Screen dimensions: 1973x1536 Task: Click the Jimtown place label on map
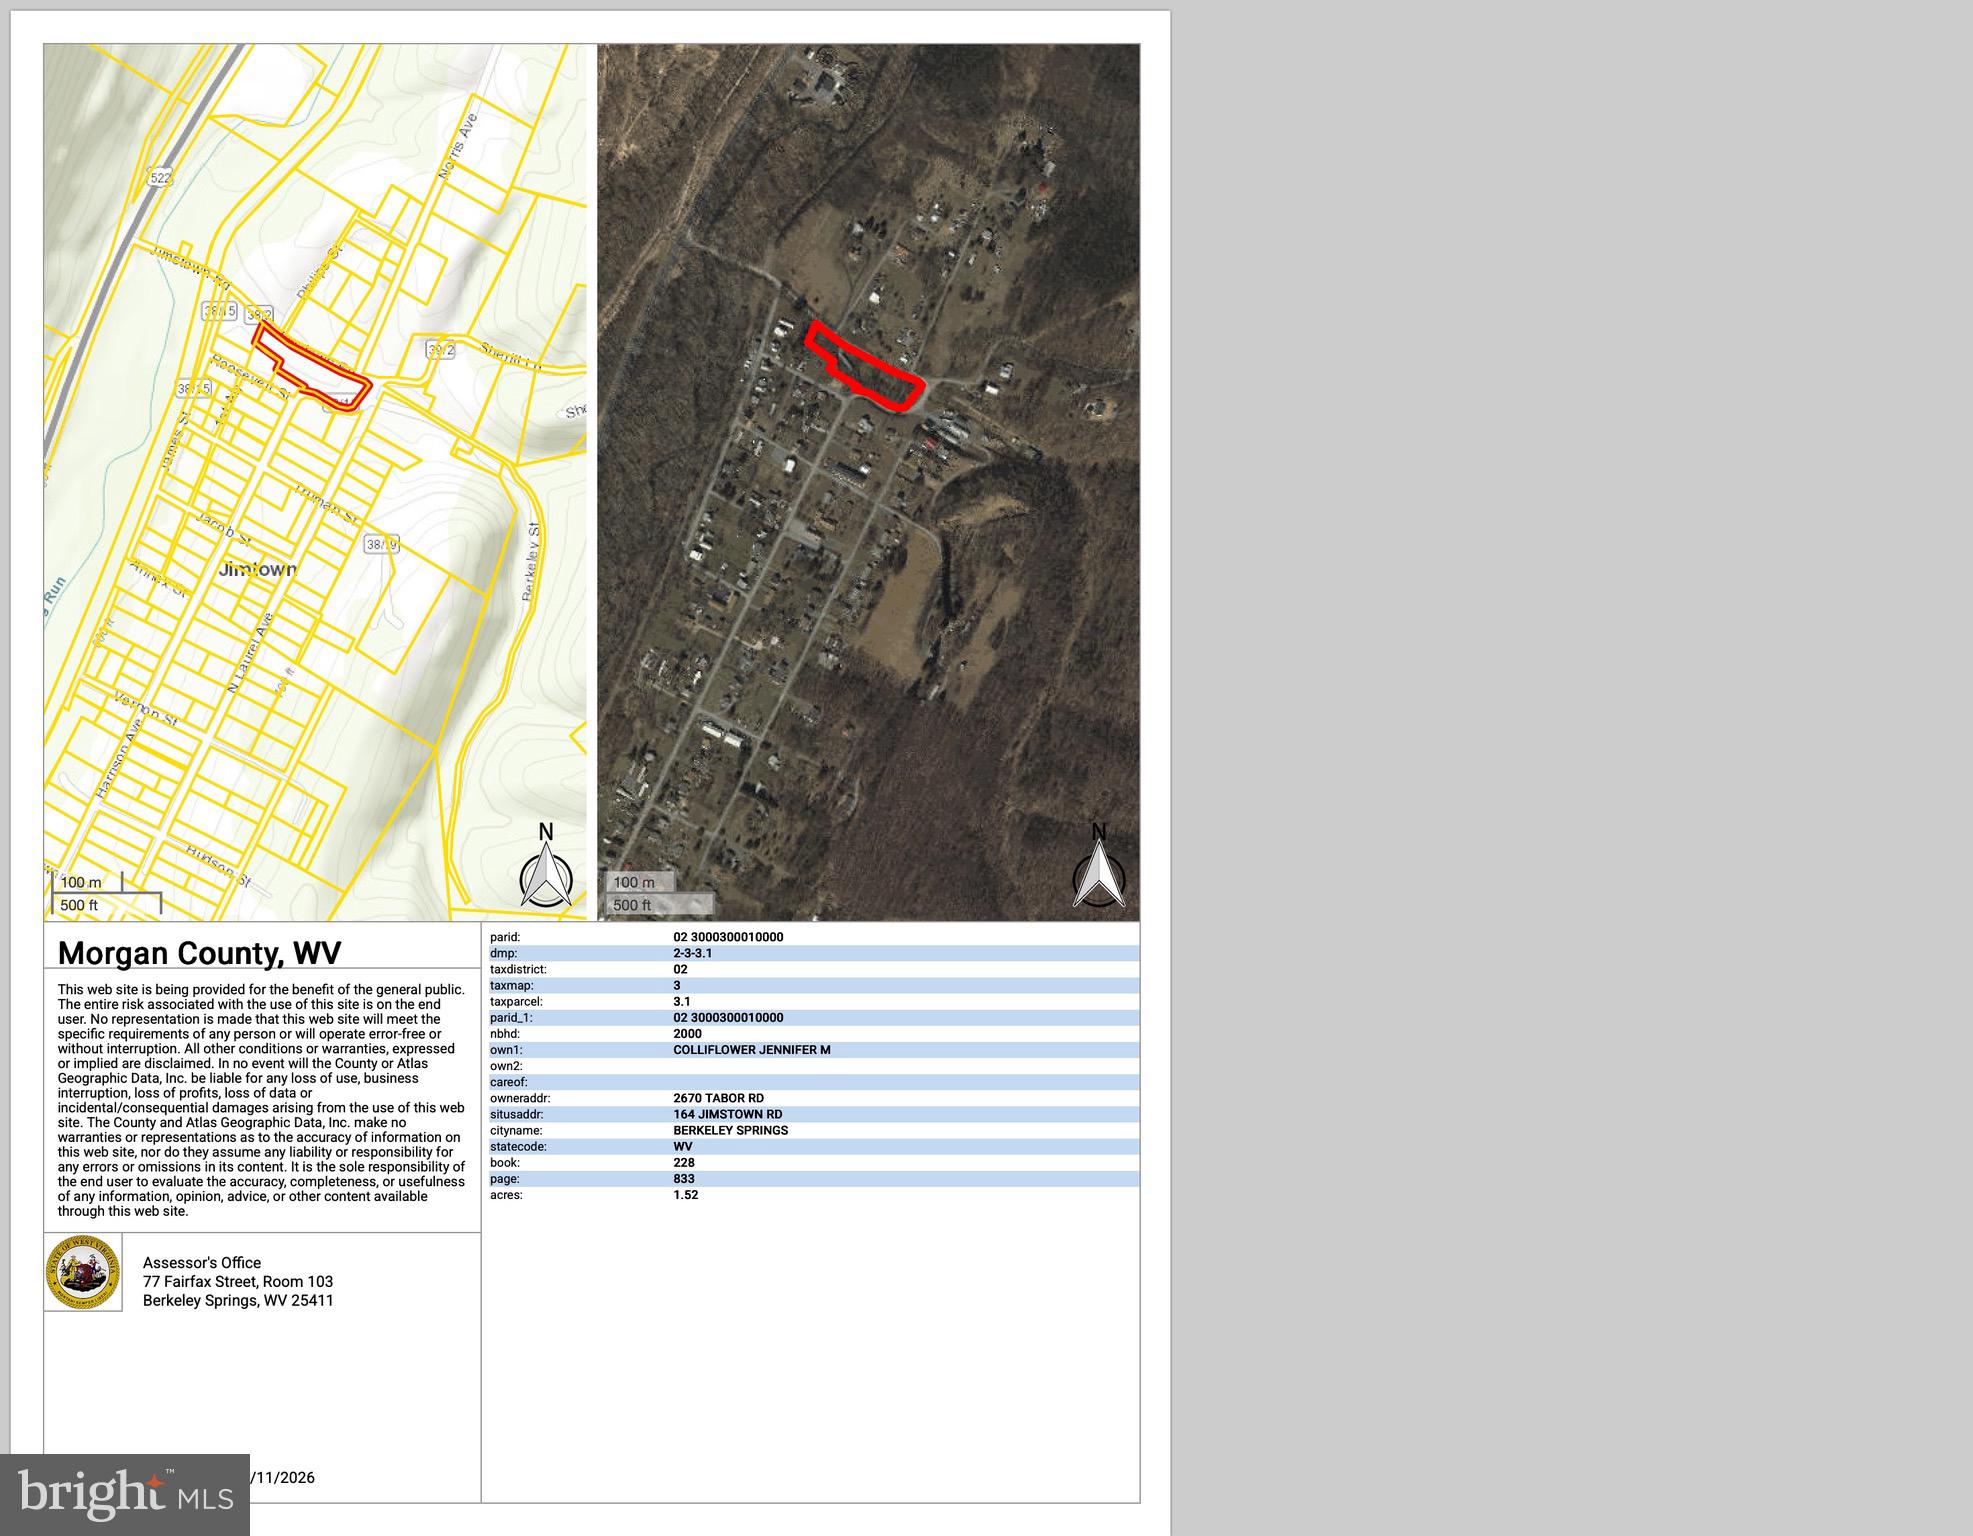(x=257, y=569)
